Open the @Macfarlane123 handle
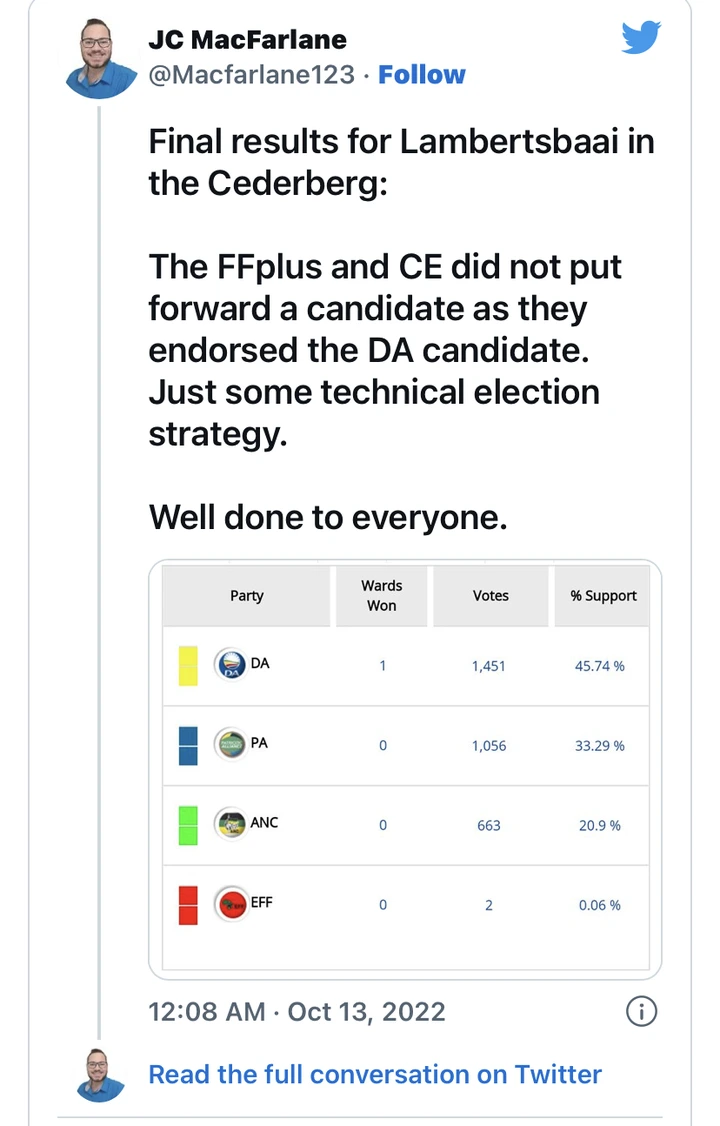Viewport: 720px width, 1126px height. (x=251, y=75)
